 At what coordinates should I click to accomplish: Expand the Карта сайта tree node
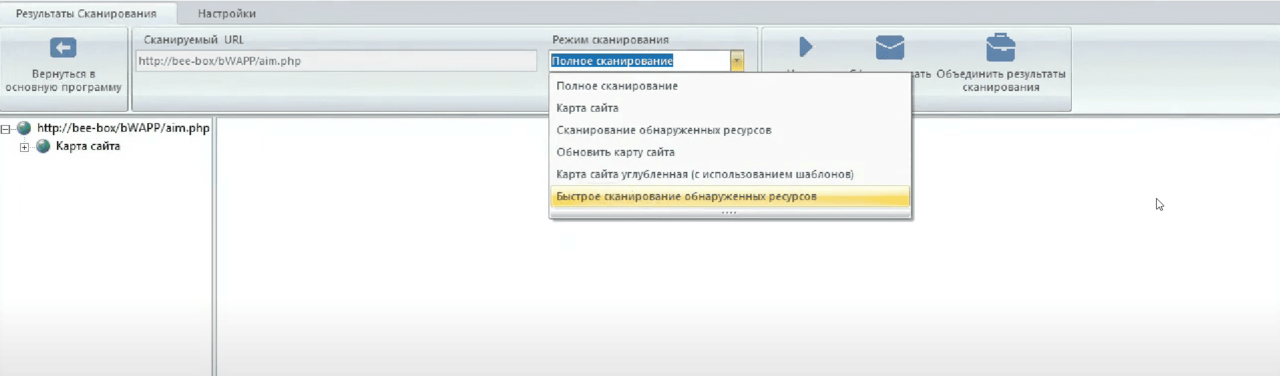coord(25,147)
